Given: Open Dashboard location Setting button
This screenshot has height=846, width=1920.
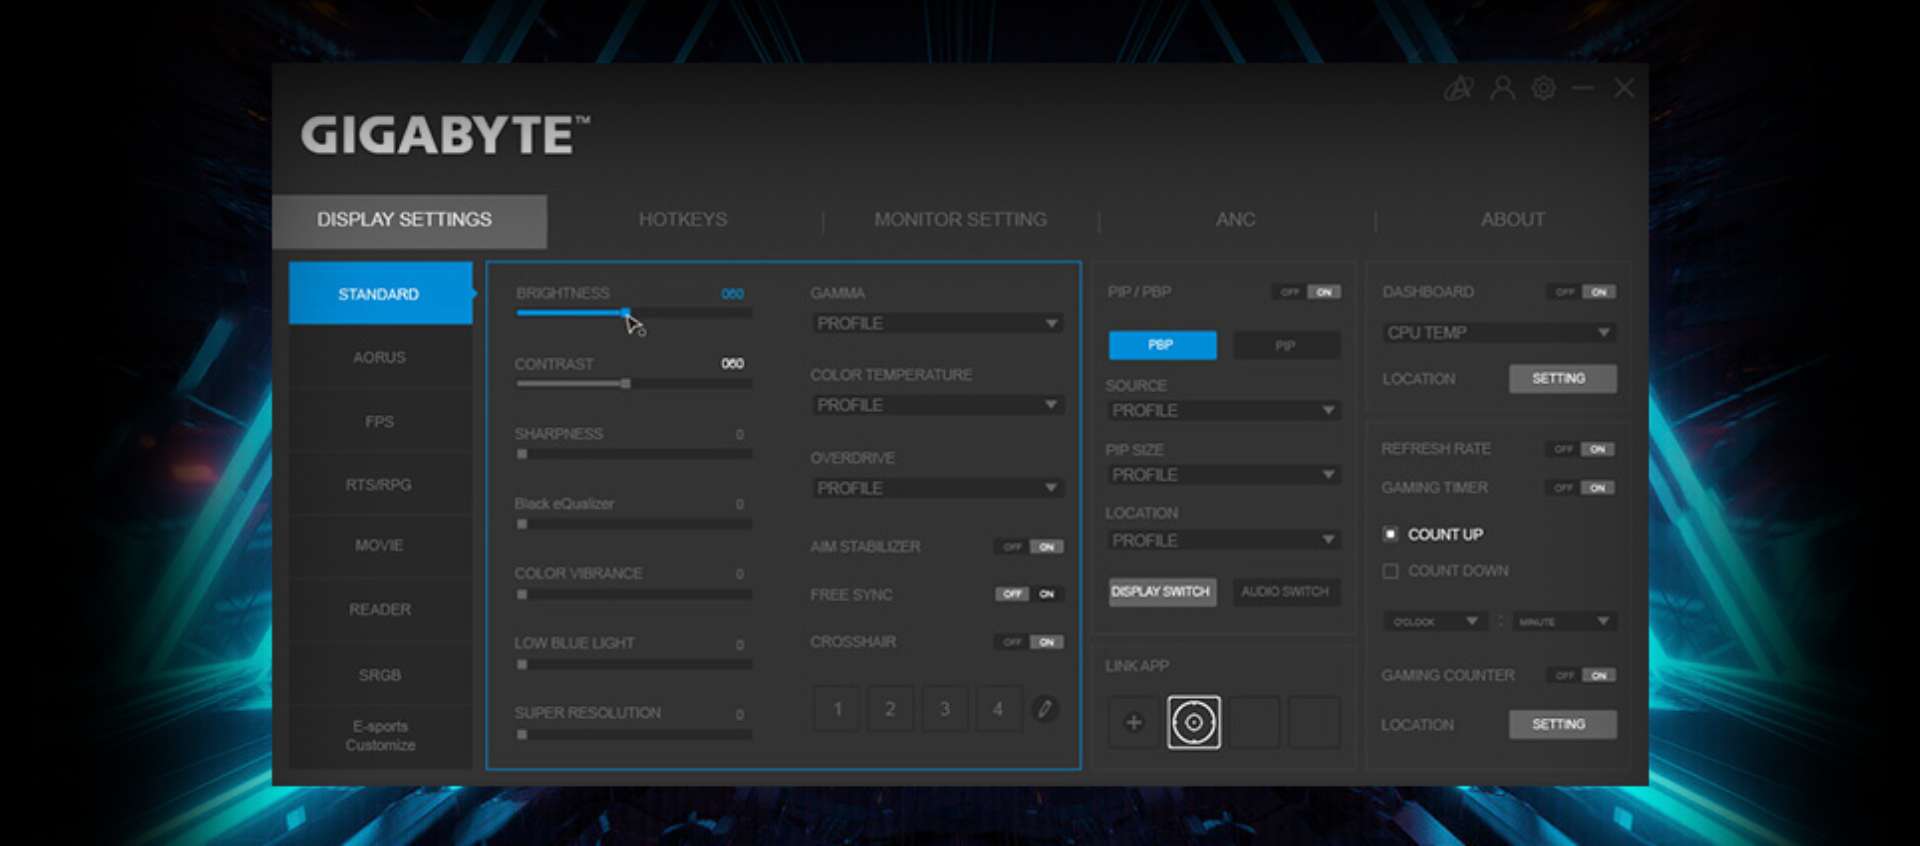Looking at the screenshot, I should [x=1563, y=378].
